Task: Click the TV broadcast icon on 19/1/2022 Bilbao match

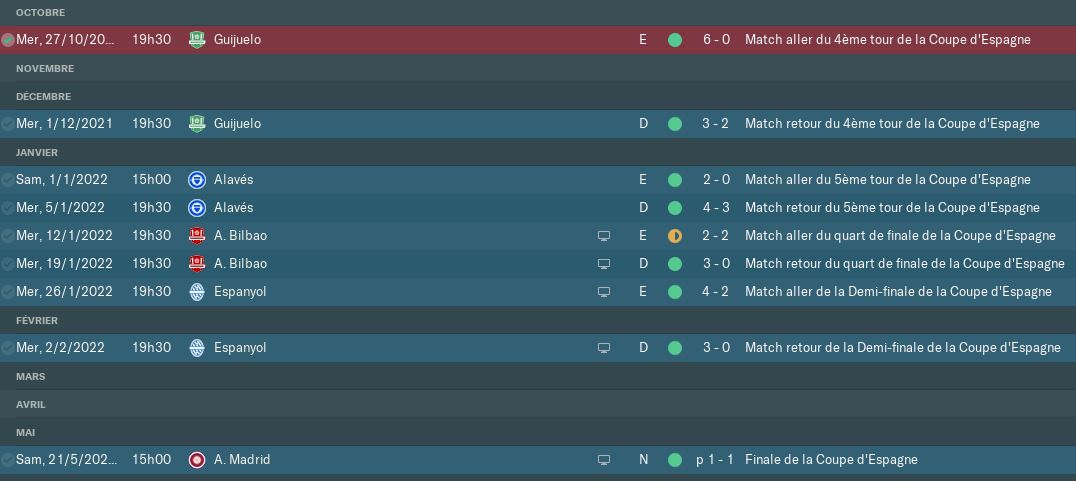Action: click(604, 264)
